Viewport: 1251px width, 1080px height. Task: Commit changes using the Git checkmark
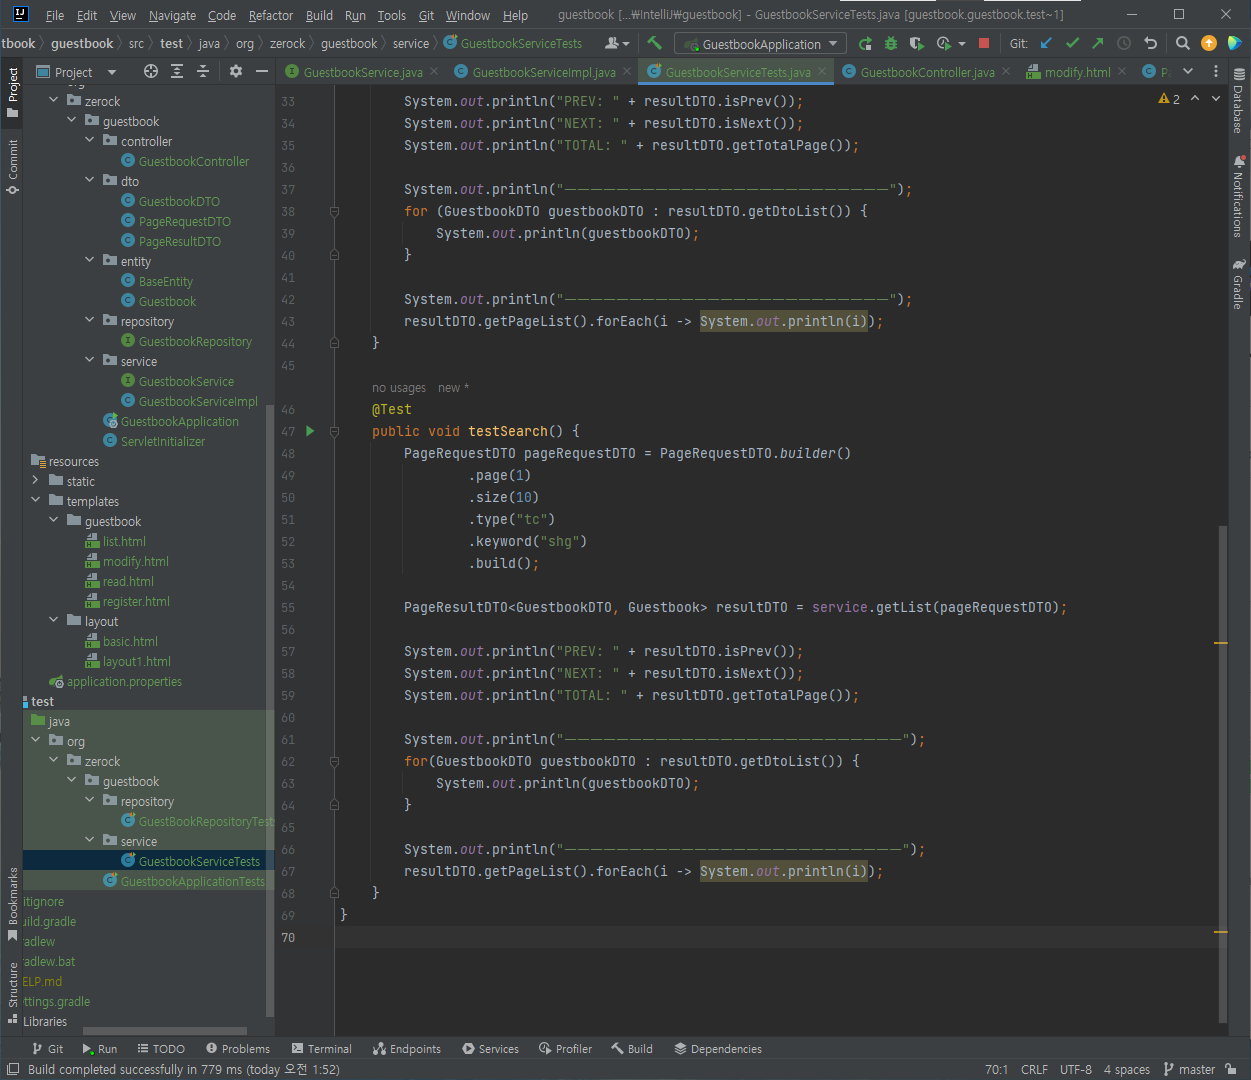click(x=1072, y=43)
